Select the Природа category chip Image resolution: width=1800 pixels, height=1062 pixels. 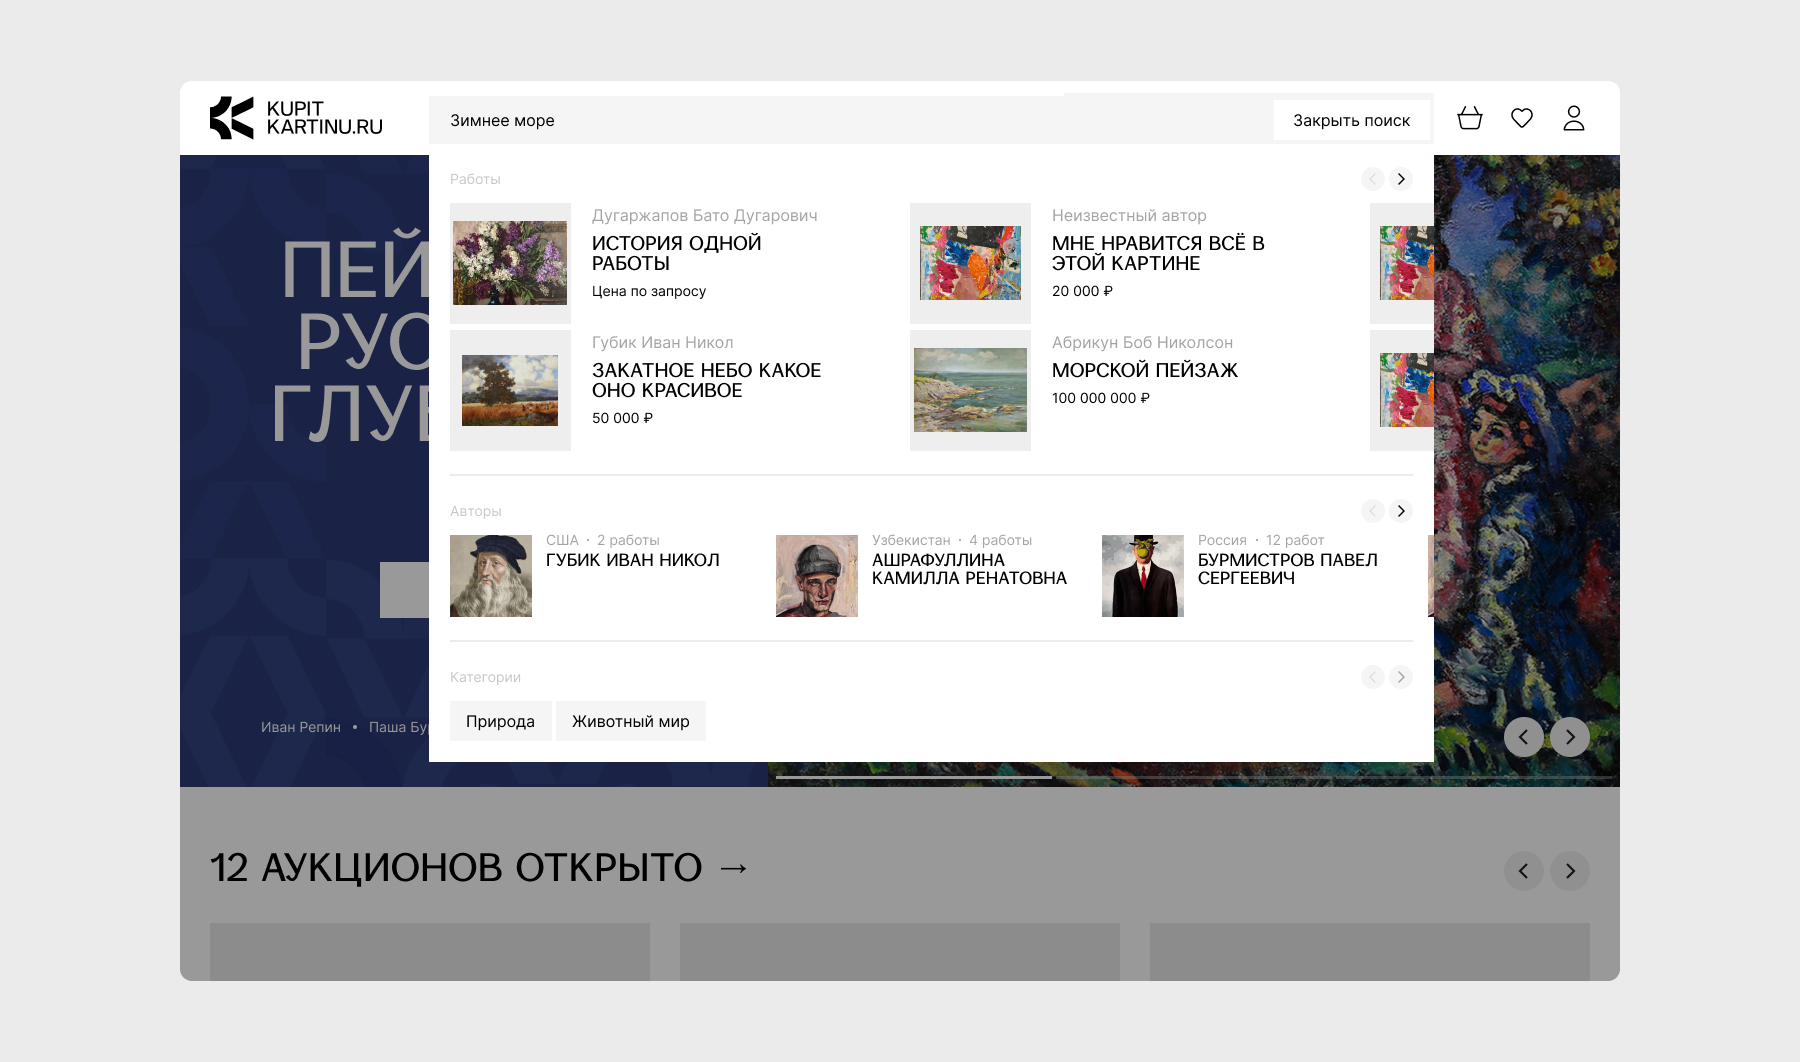(x=500, y=721)
